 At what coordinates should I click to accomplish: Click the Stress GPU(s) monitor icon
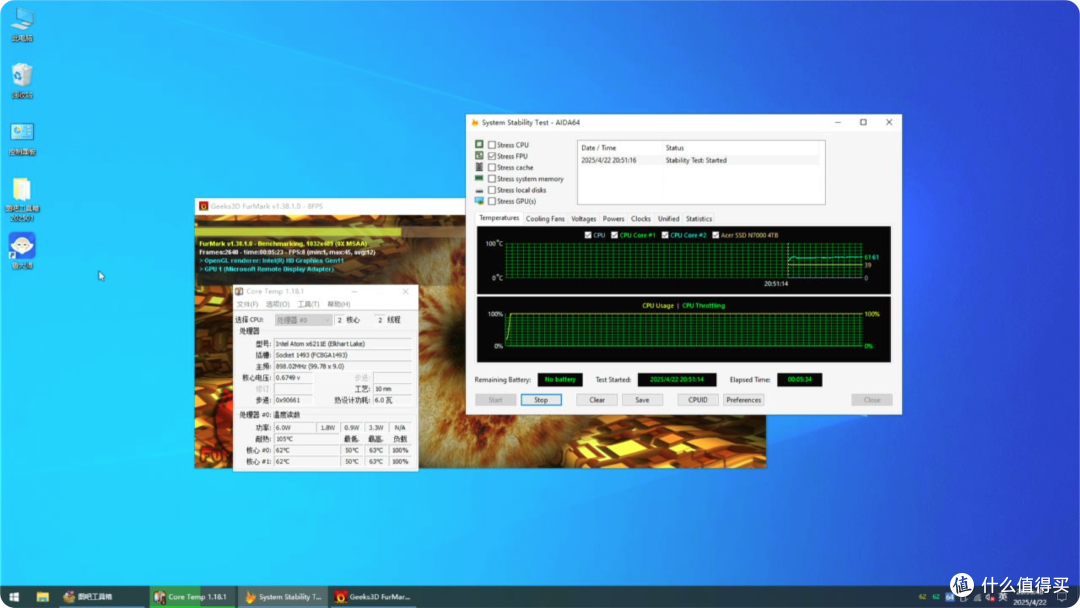pos(479,201)
